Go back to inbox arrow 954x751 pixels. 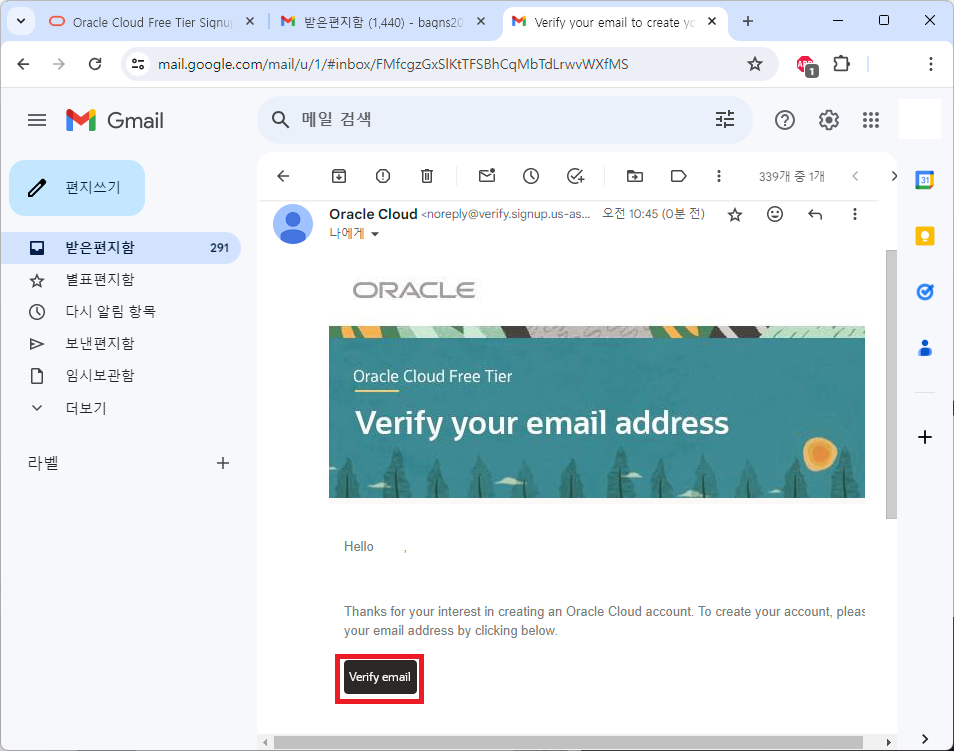[x=283, y=176]
